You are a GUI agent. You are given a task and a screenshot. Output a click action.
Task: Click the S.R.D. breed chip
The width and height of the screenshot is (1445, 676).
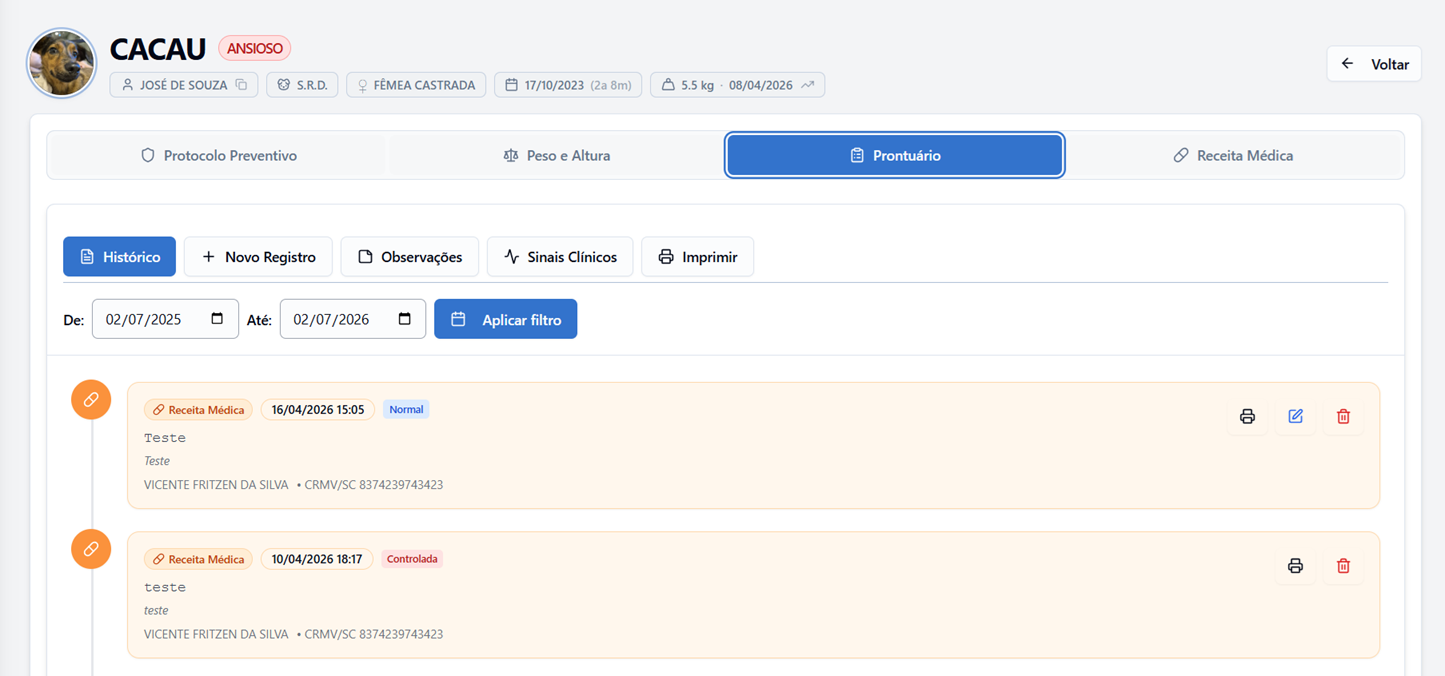point(302,85)
